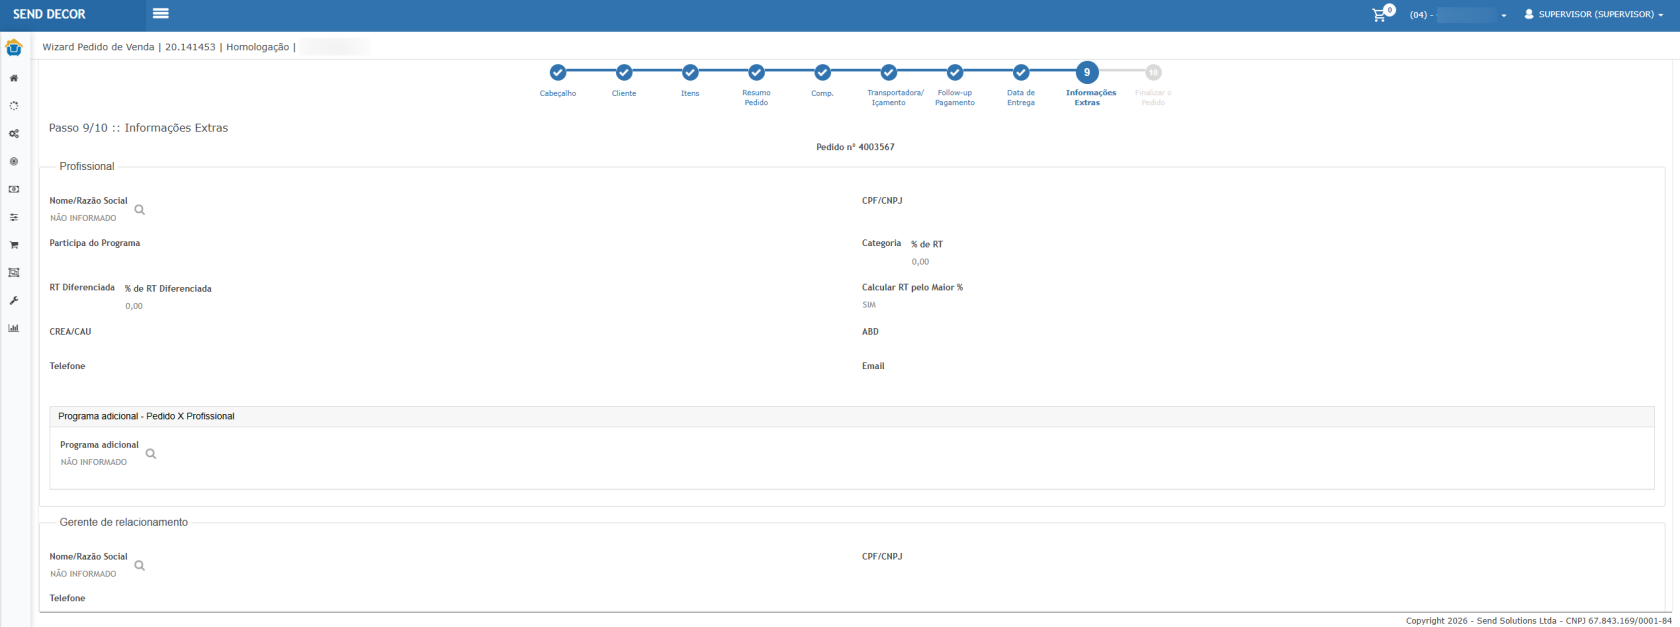This screenshot has height=627, width=1680.
Task: Click the Profissional NÃO INFORMADO name field
Action: coord(83,218)
